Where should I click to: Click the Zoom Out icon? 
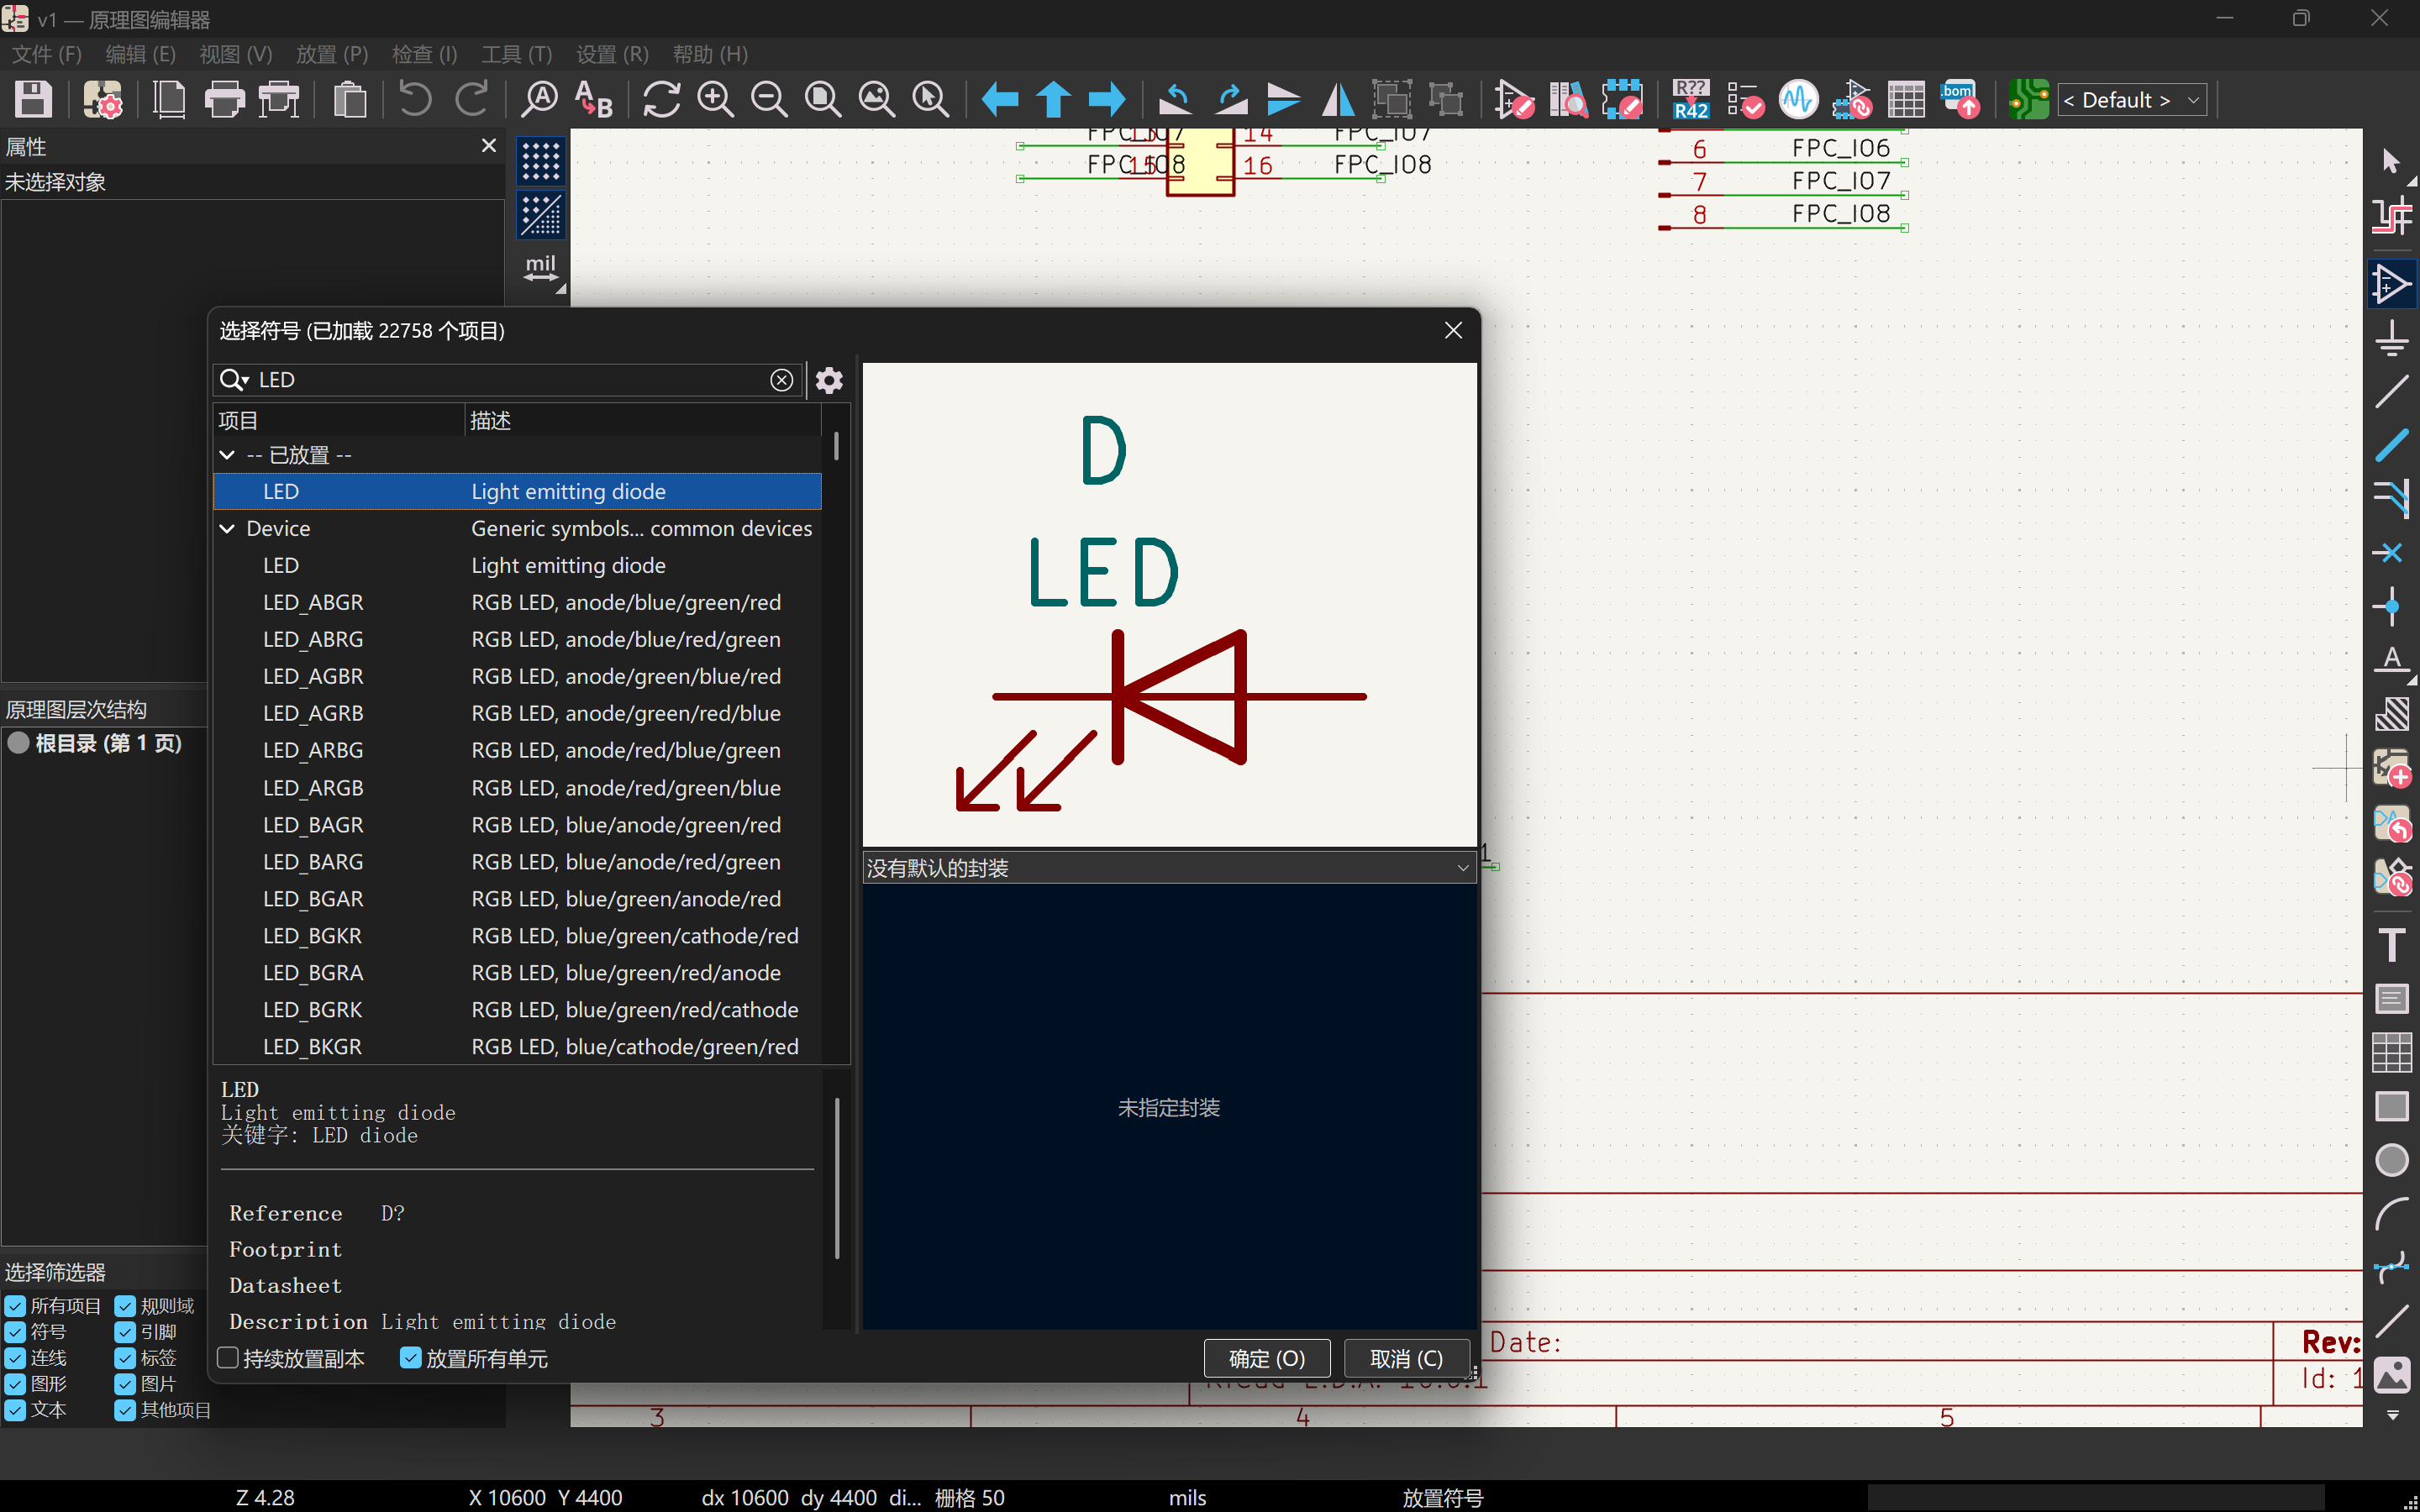click(769, 100)
